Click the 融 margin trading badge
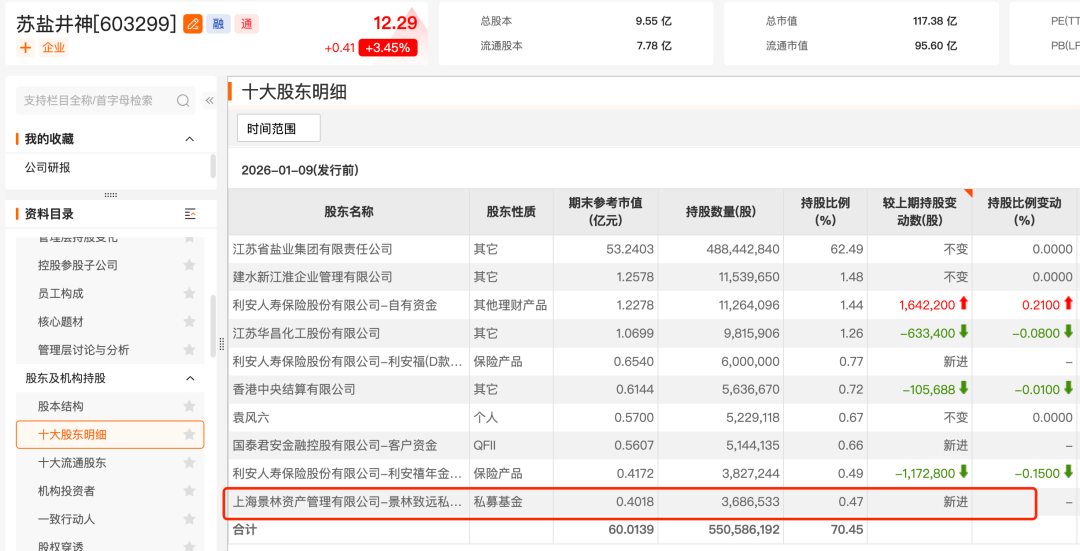Viewport: 1080px width, 551px height. point(219,23)
